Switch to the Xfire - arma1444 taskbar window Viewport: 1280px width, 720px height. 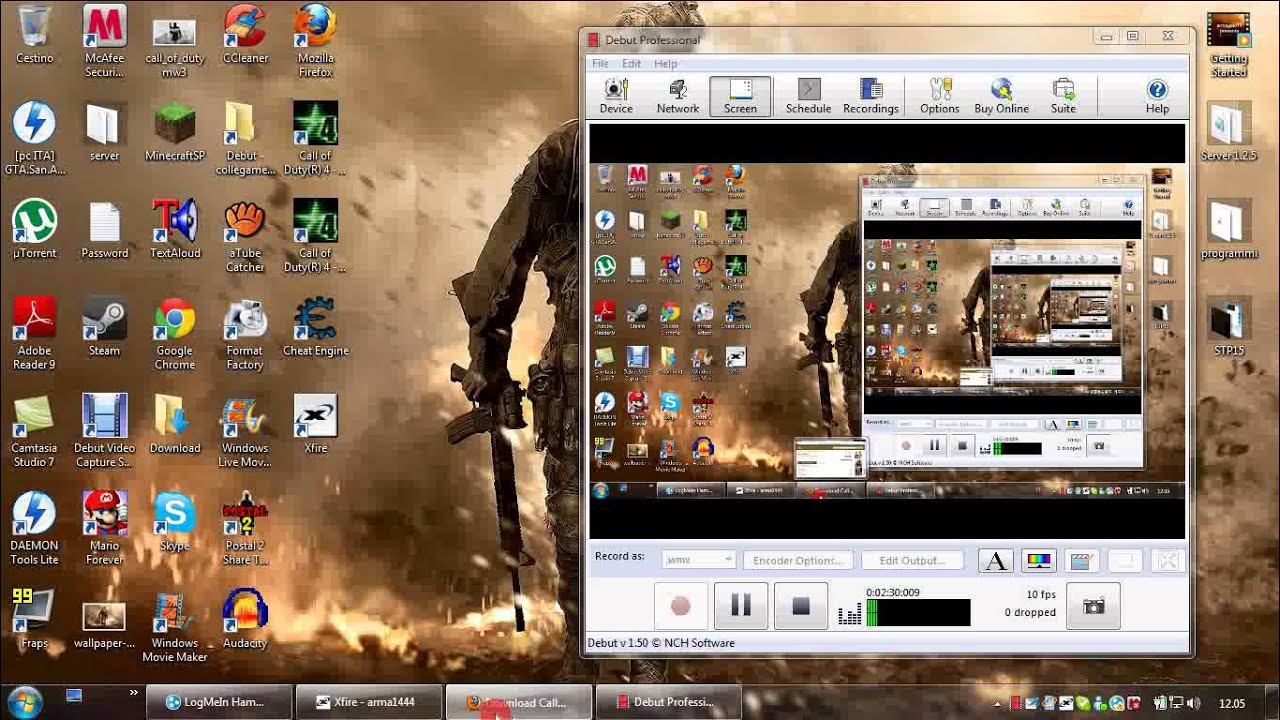coord(369,702)
